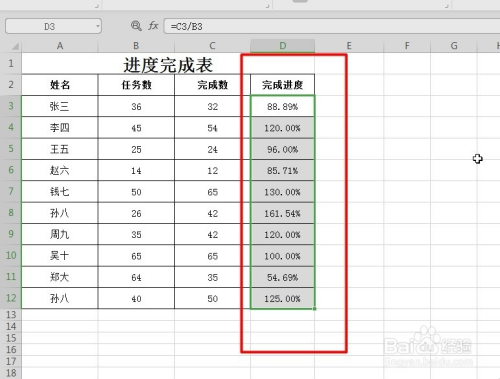Select completed count 54 for 李四

[x=212, y=128]
